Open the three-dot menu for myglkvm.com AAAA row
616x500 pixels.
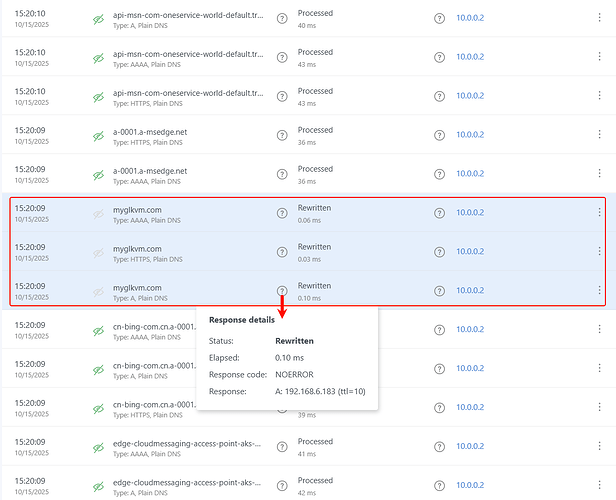(x=599, y=212)
